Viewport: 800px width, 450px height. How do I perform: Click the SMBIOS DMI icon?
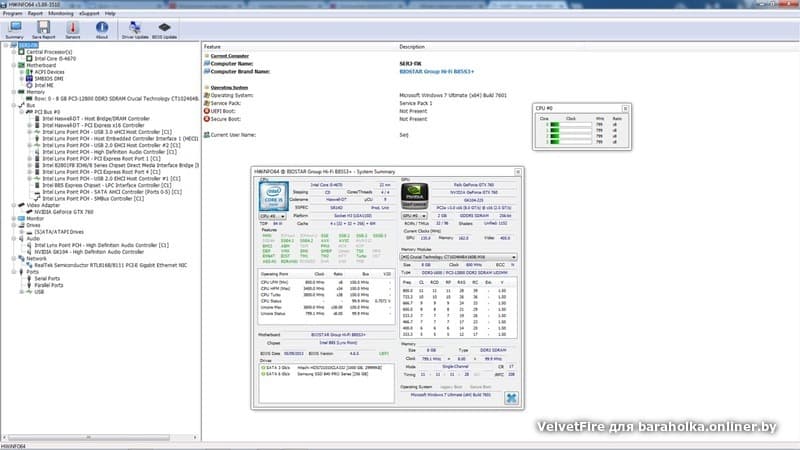(x=29, y=79)
